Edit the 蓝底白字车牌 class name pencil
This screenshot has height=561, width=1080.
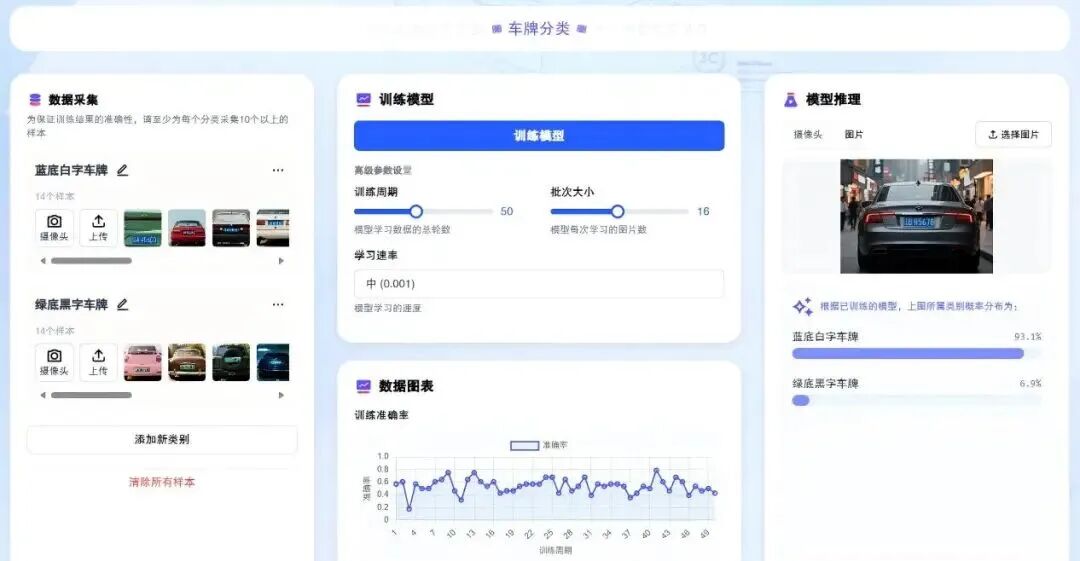123,170
